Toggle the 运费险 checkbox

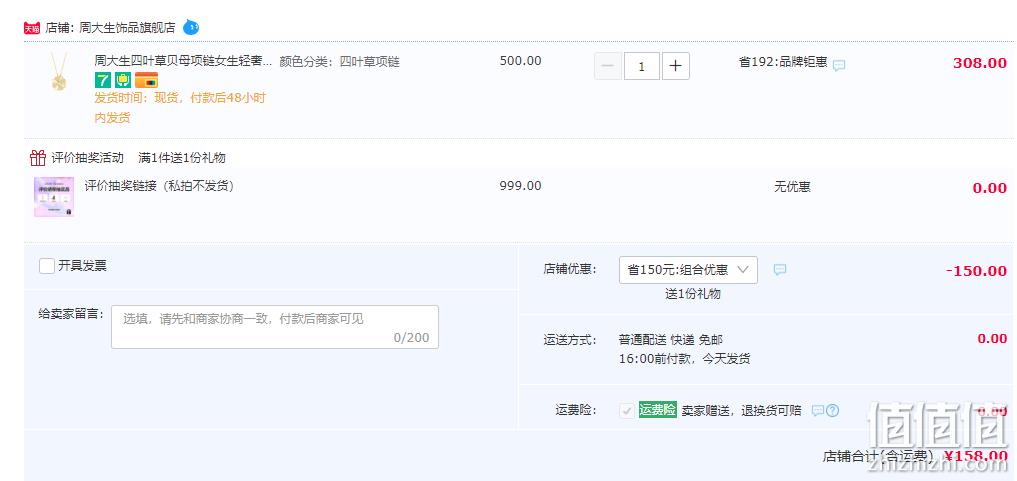pyautogui.click(x=627, y=410)
